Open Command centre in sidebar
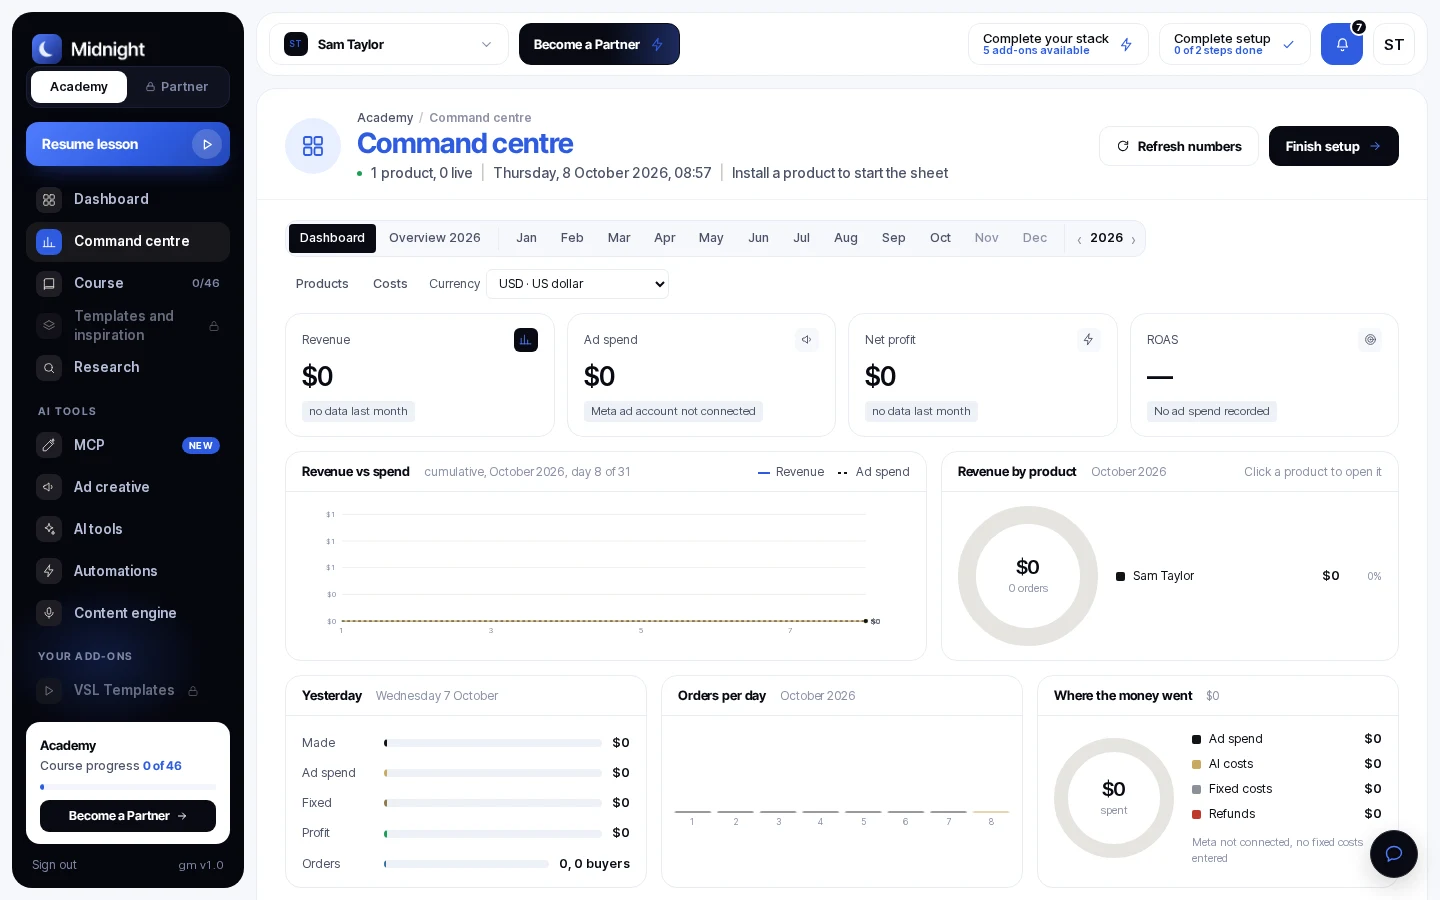Screen dimensions: 1440x900 (x=128, y=241)
